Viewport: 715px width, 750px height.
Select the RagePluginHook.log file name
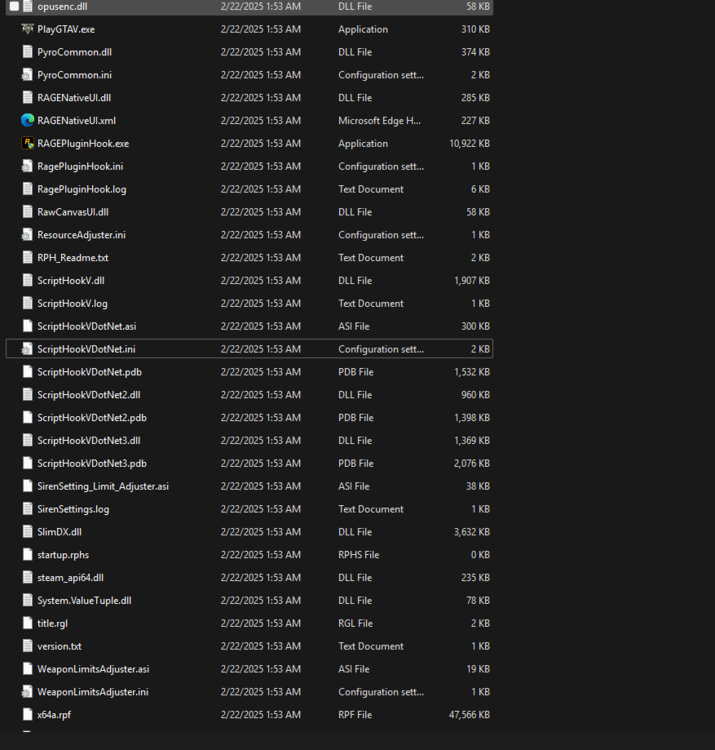tap(82, 189)
